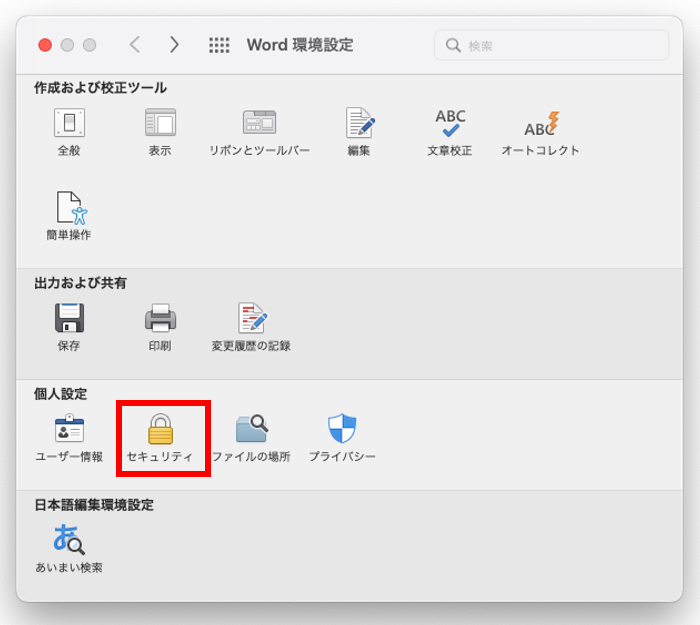Click the Word 環境設定 window title
Viewport: 700px width, 625px height.
coord(300,45)
